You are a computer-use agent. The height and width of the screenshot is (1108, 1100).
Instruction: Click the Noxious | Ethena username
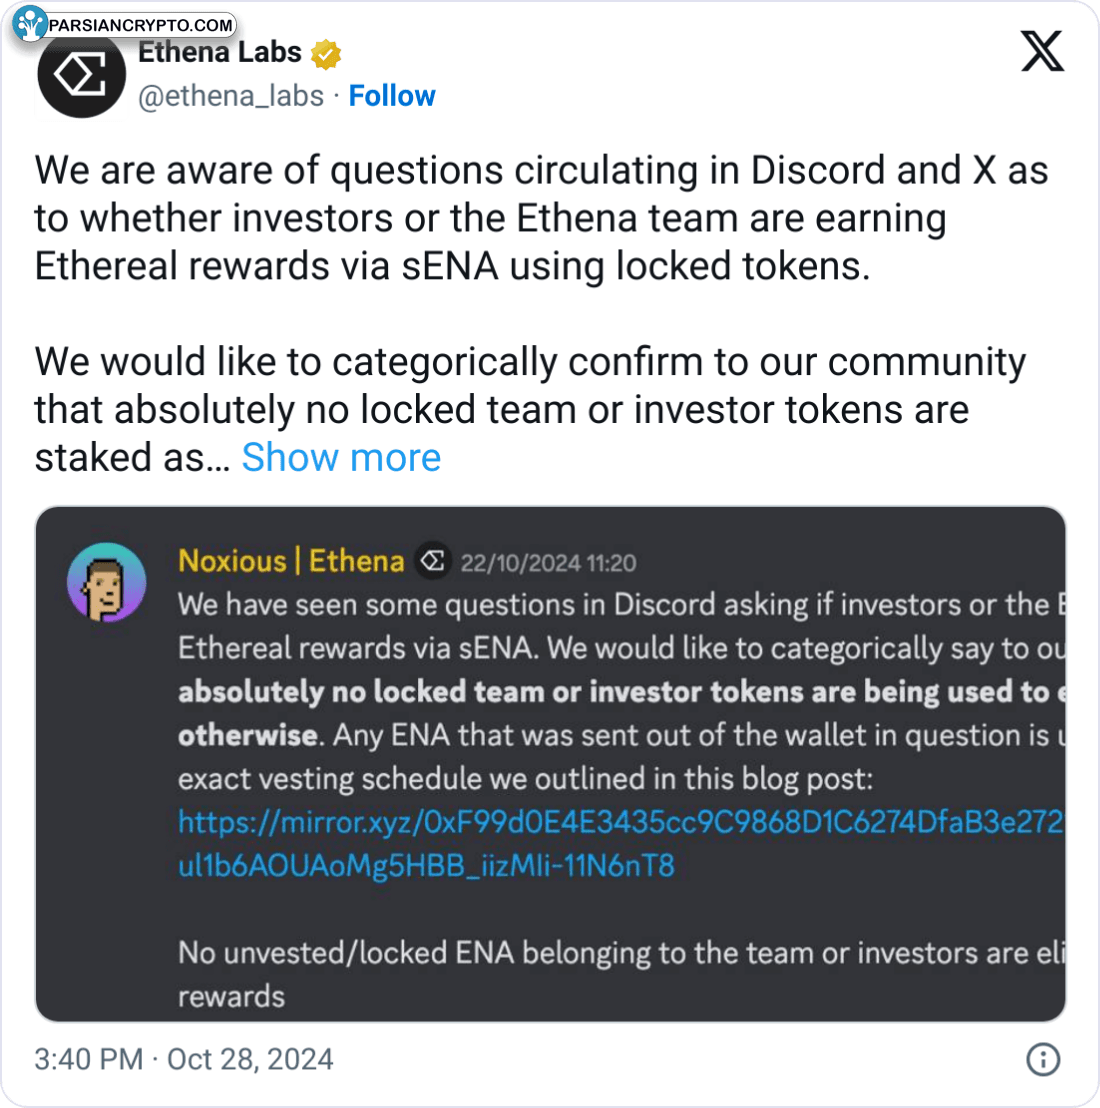pos(291,561)
